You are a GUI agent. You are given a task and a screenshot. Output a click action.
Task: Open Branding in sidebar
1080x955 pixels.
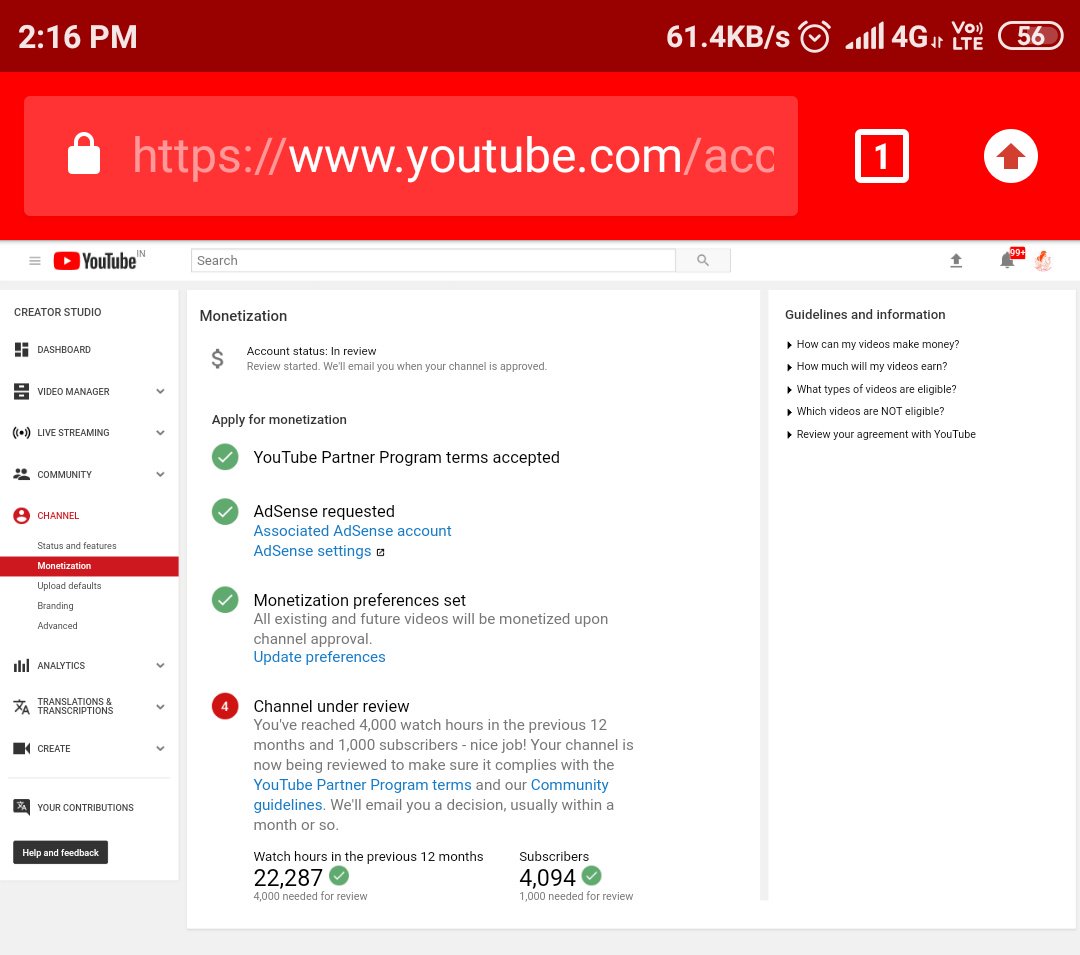56,606
